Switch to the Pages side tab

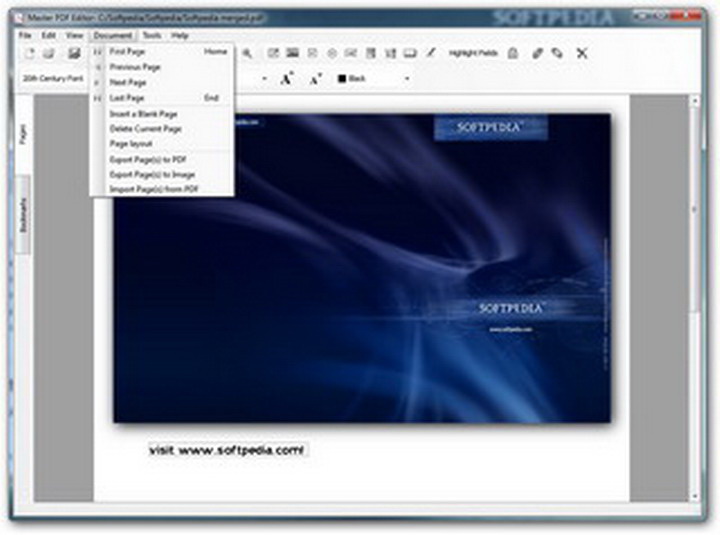[23, 134]
